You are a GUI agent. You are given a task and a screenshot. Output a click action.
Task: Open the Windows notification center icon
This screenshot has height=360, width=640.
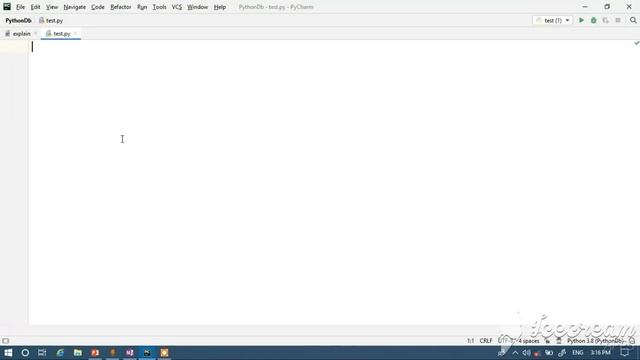click(625, 353)
